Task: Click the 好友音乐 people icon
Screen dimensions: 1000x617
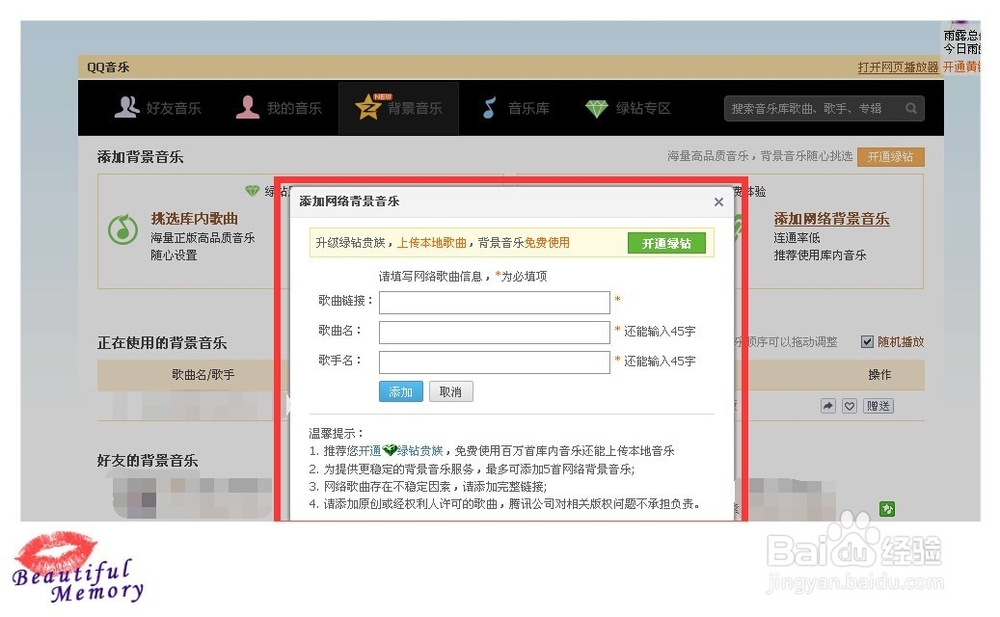Action: (x=126, y=107)
